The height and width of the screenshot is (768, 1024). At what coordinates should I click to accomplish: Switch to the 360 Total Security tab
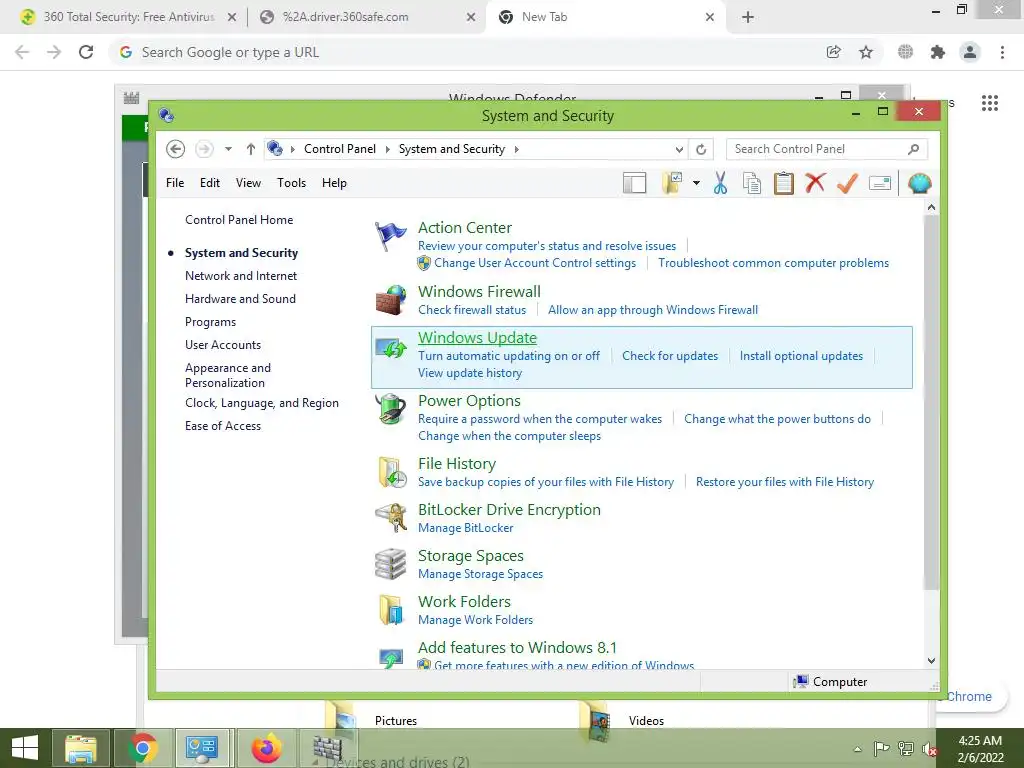129,17
